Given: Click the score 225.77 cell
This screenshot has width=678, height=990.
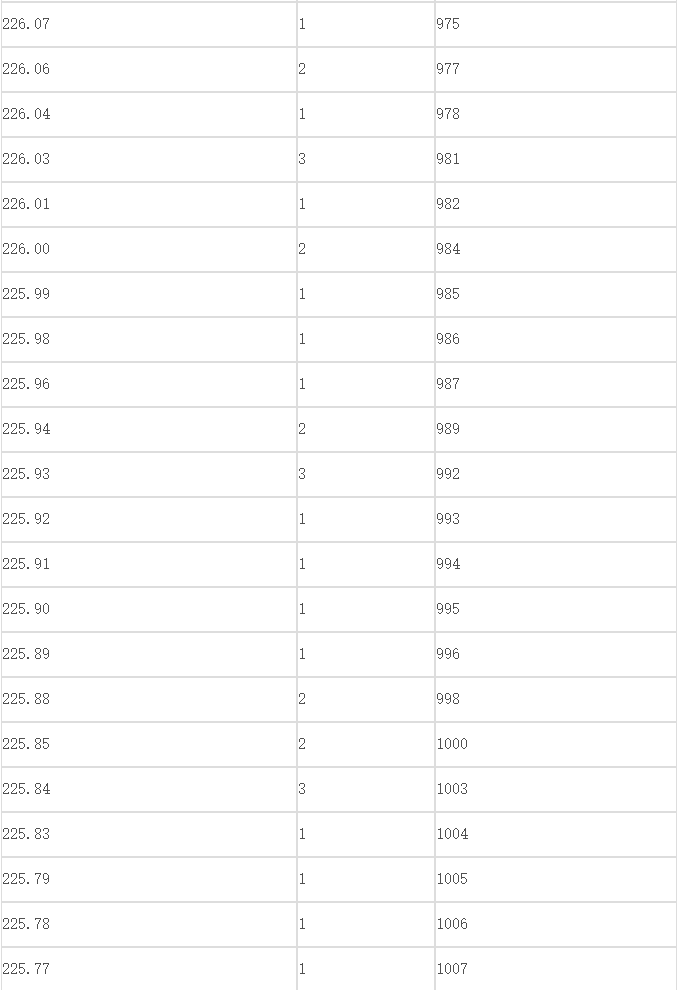Looking at the screenshot, I should coord(149,969).
